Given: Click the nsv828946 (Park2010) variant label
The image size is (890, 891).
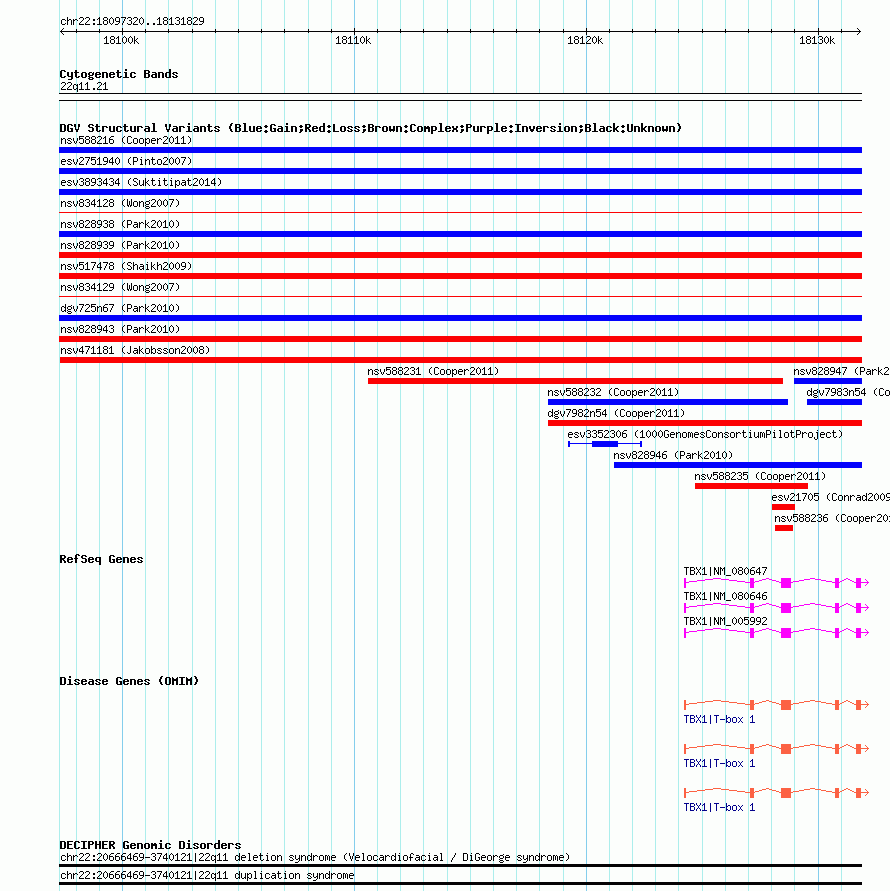Looking at the screenshot, I should tap(673, 456).
